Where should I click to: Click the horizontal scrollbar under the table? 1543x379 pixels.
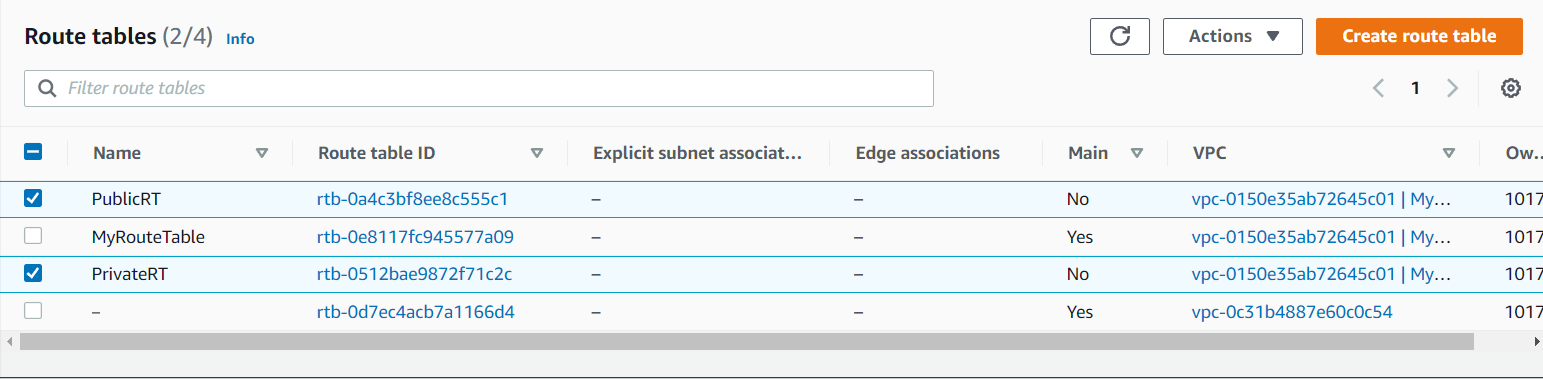pos(746,341)
